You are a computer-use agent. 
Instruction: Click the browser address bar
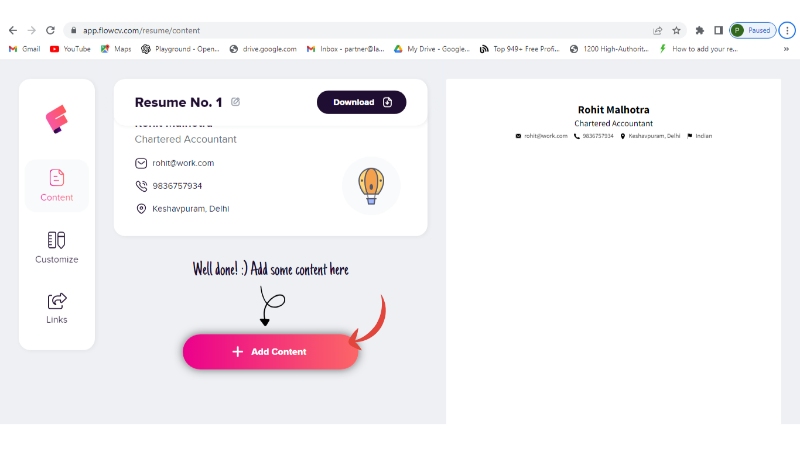350,30
